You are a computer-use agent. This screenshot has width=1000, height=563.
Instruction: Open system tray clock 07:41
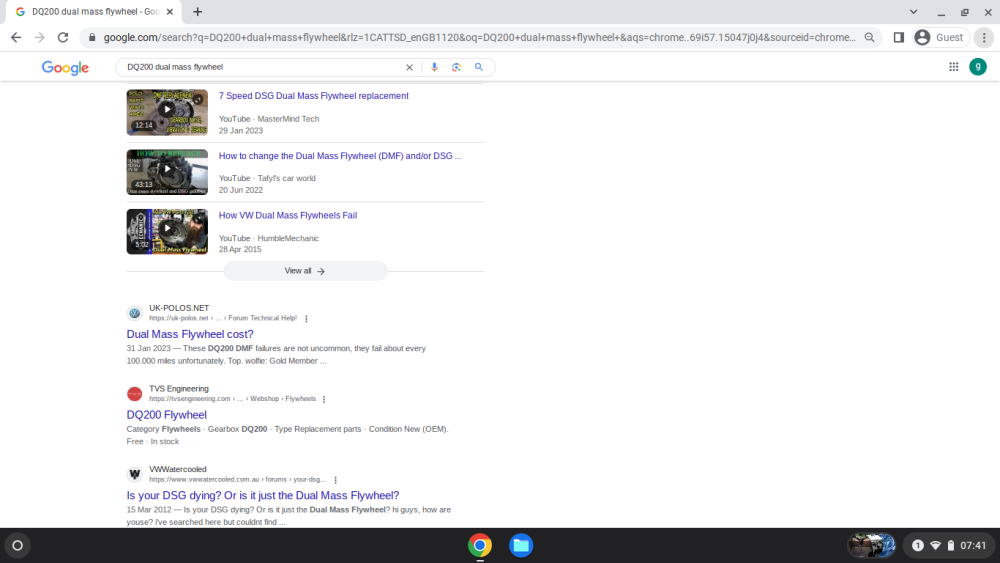pos(973,545)
